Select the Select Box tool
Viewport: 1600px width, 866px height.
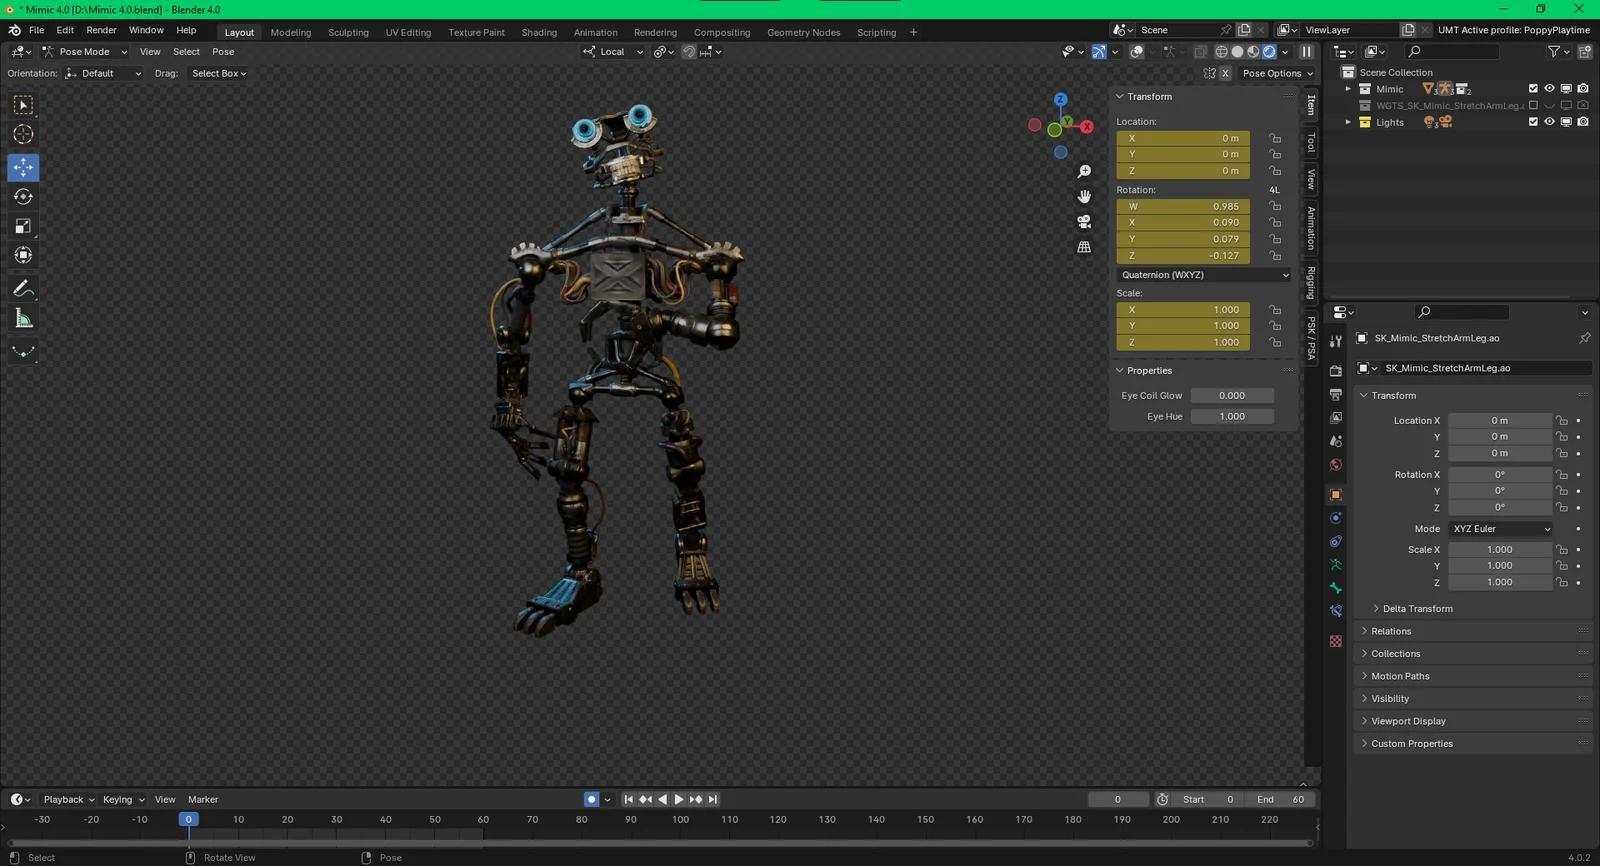(x=23, y=105)
